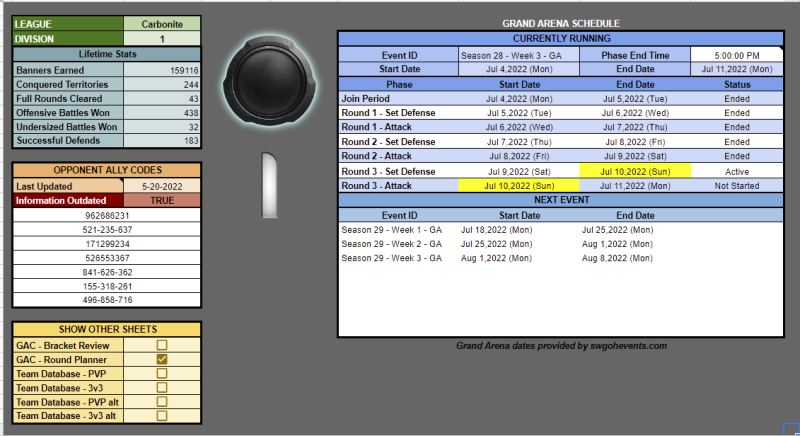Click ally code 841-626-362 cell

point(107,271)
